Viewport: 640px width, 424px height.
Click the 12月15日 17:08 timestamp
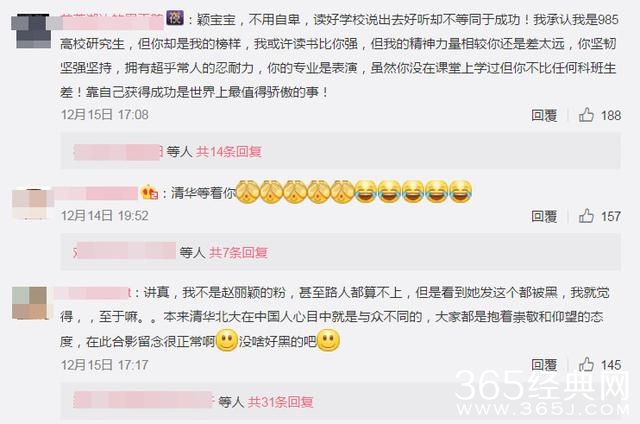105,115
